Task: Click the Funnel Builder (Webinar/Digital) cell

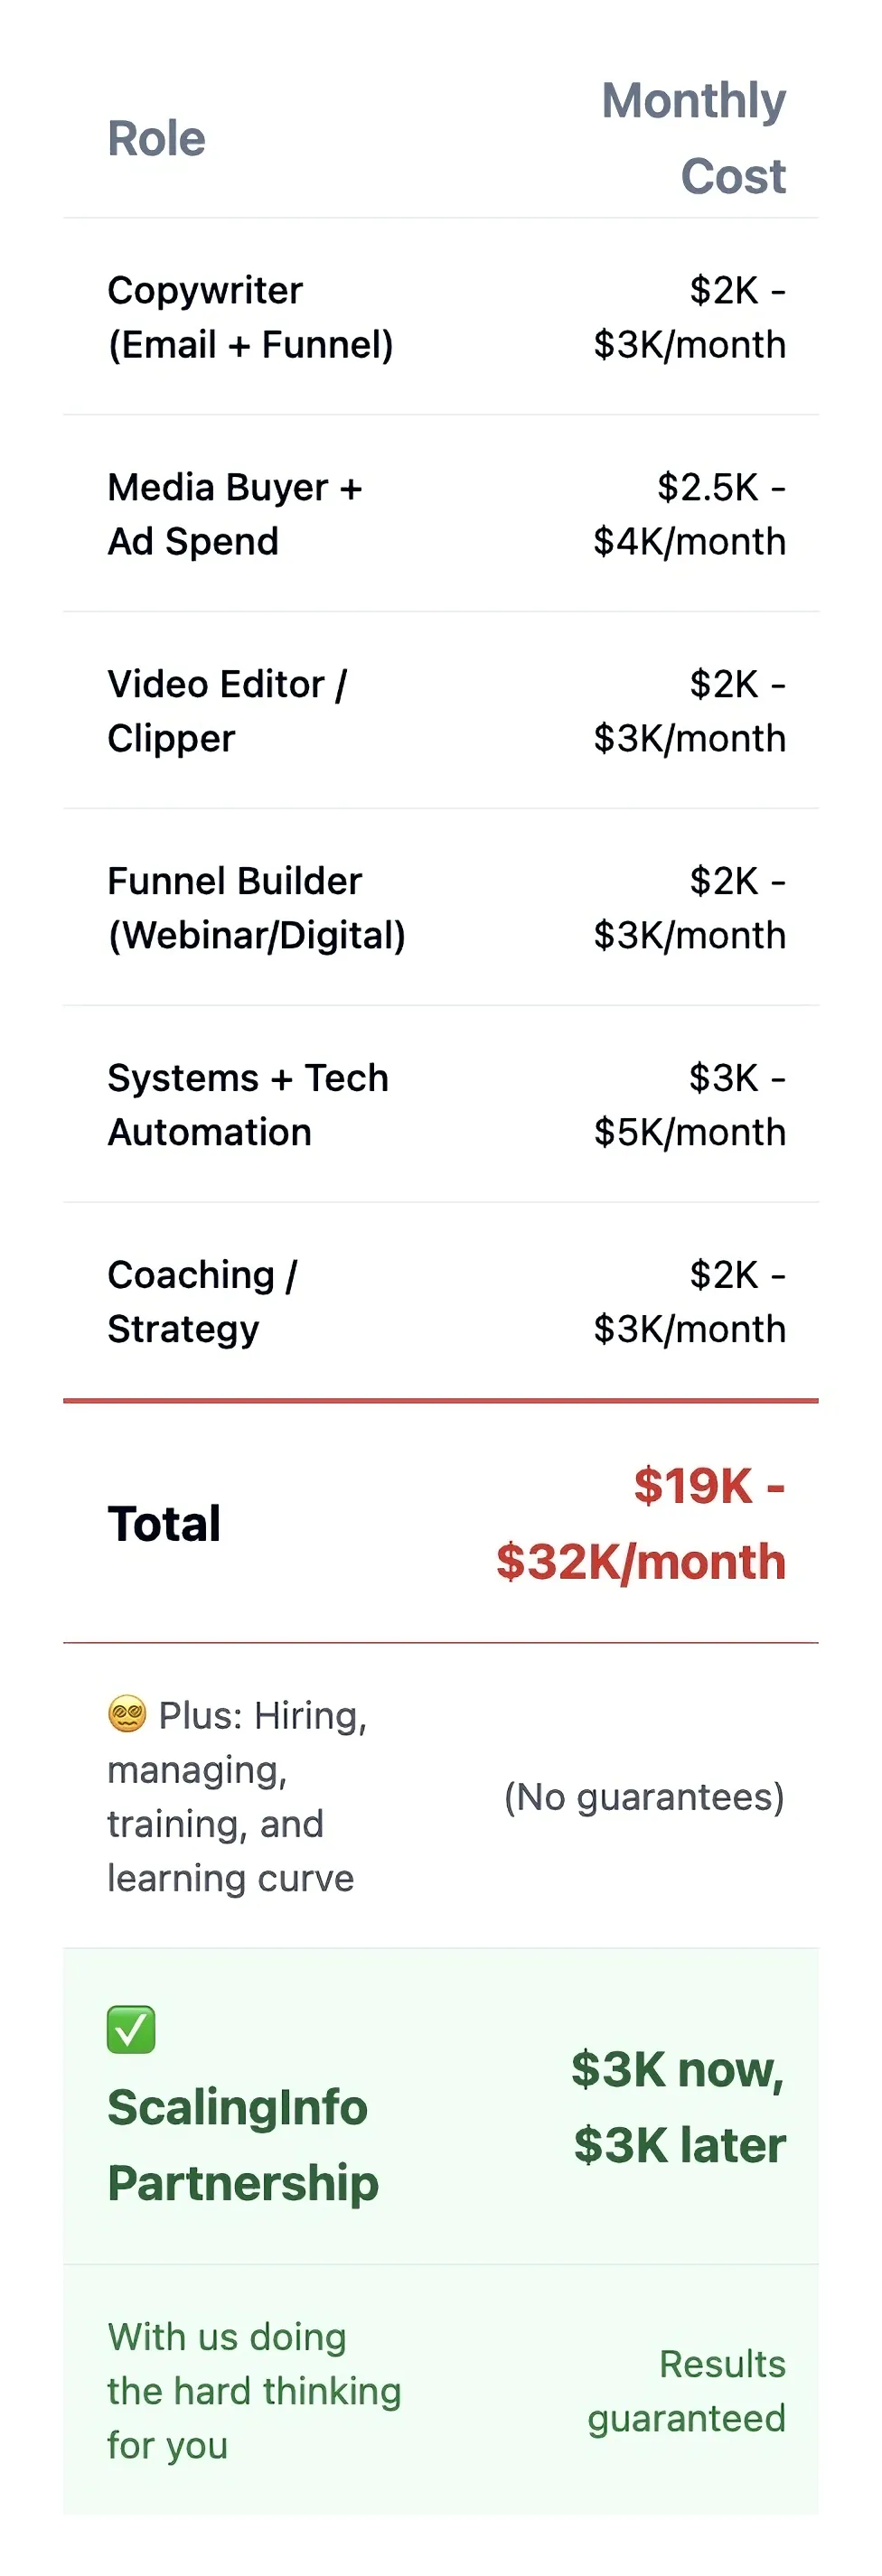Action: (x=256, y=908)
